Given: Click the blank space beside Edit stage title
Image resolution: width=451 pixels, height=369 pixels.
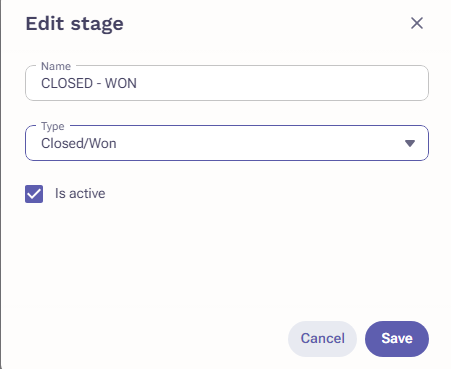Looking at the screenshot, I should (267, 23).
